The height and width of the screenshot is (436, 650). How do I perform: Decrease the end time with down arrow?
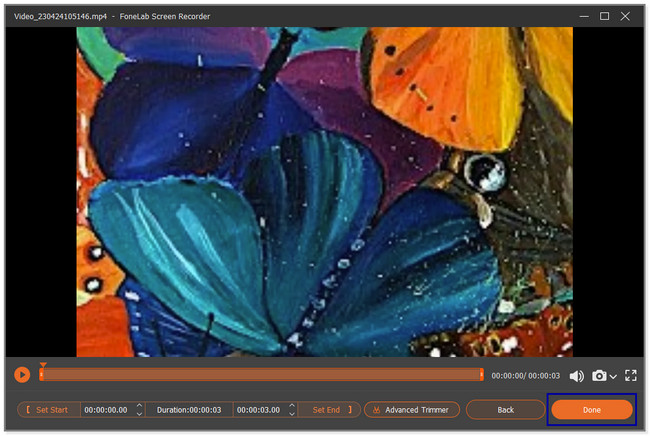(x=292, y=414)
